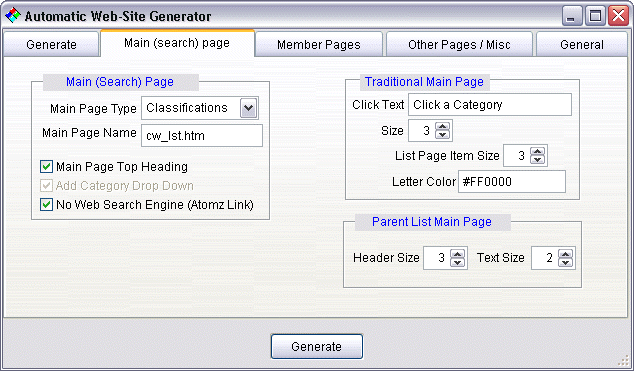The height and width of the screenshot is (371, 634).
Task: Expand the Main Page Type dropdown arrow
Action: [x=249, y=108]
